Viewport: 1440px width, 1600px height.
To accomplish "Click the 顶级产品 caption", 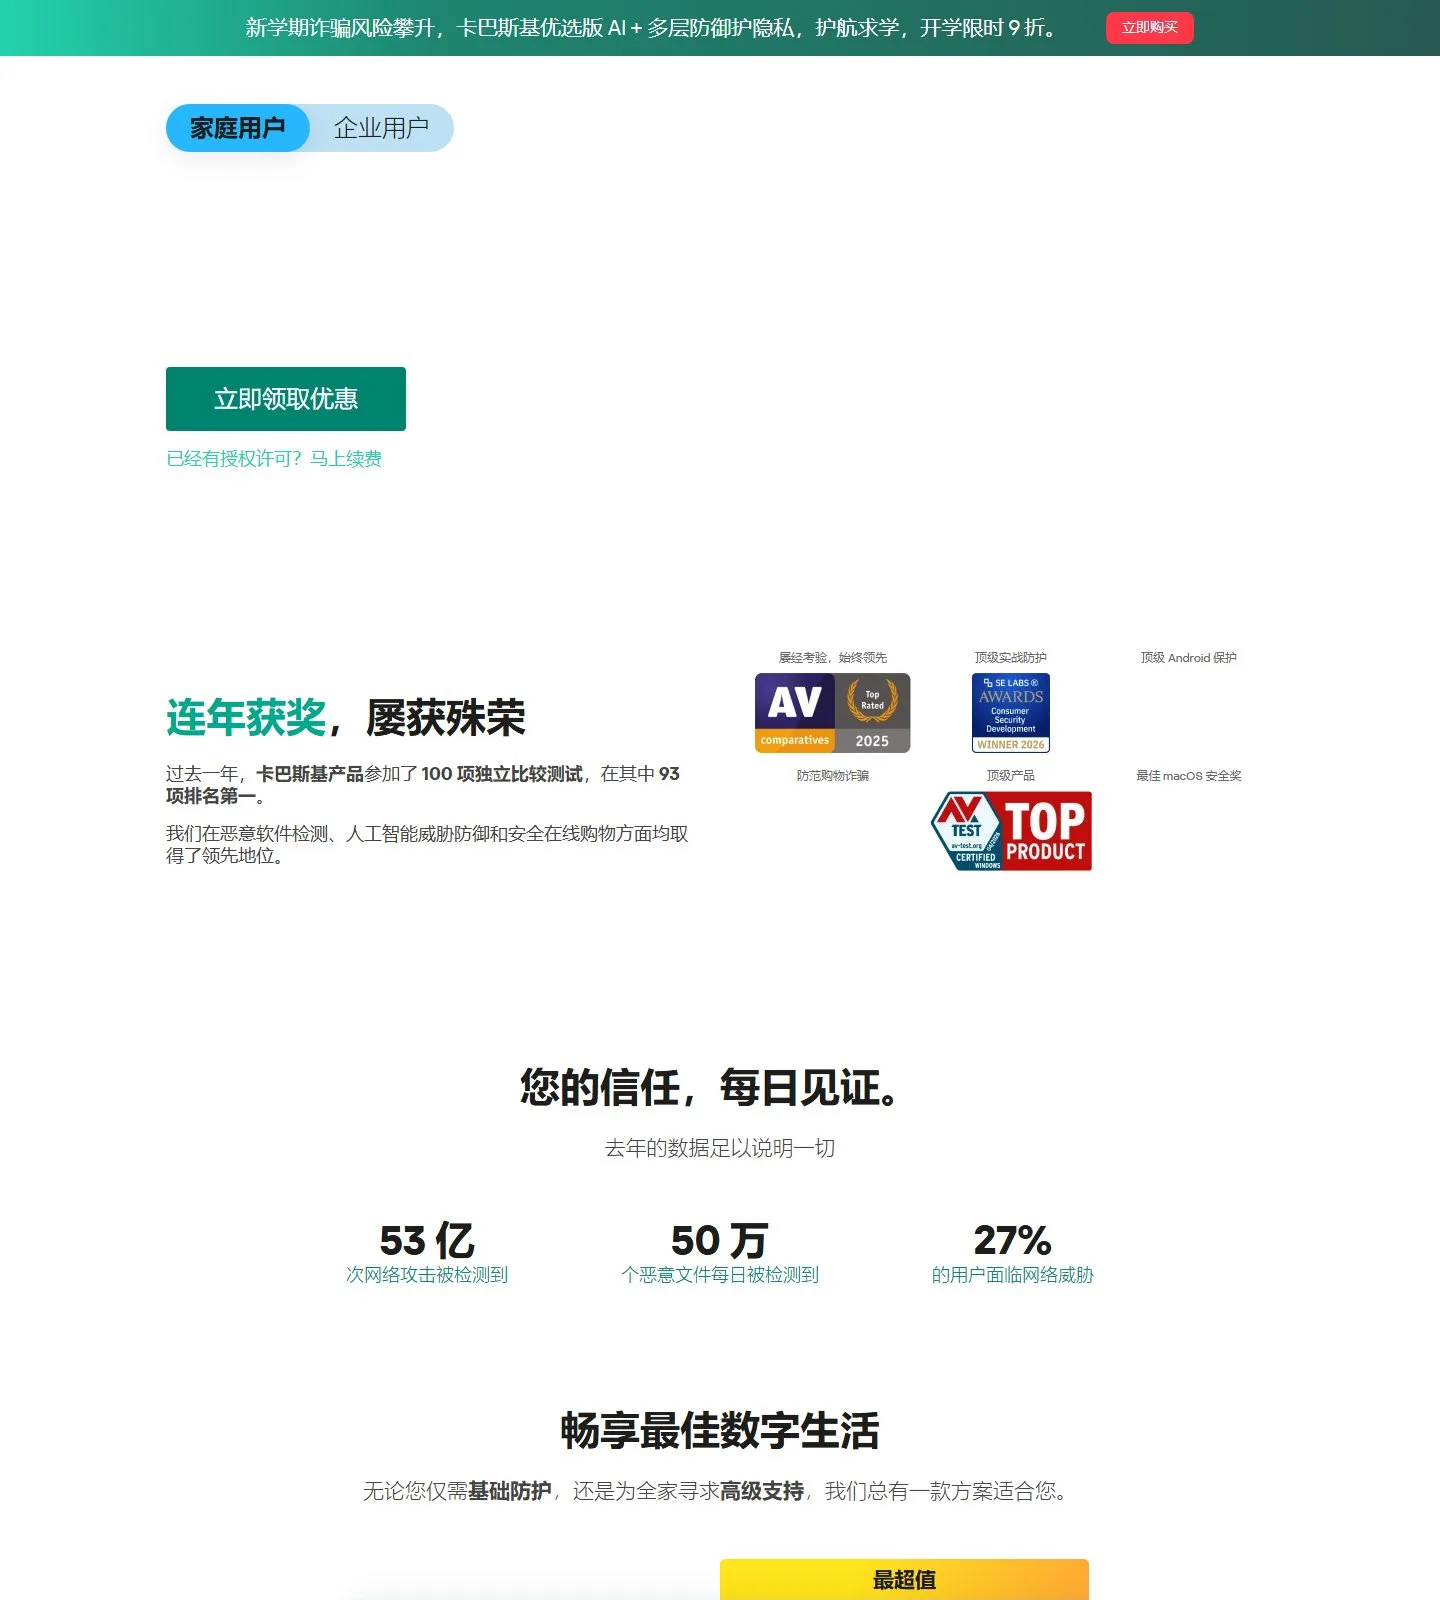I will [x=1011, y=776].
